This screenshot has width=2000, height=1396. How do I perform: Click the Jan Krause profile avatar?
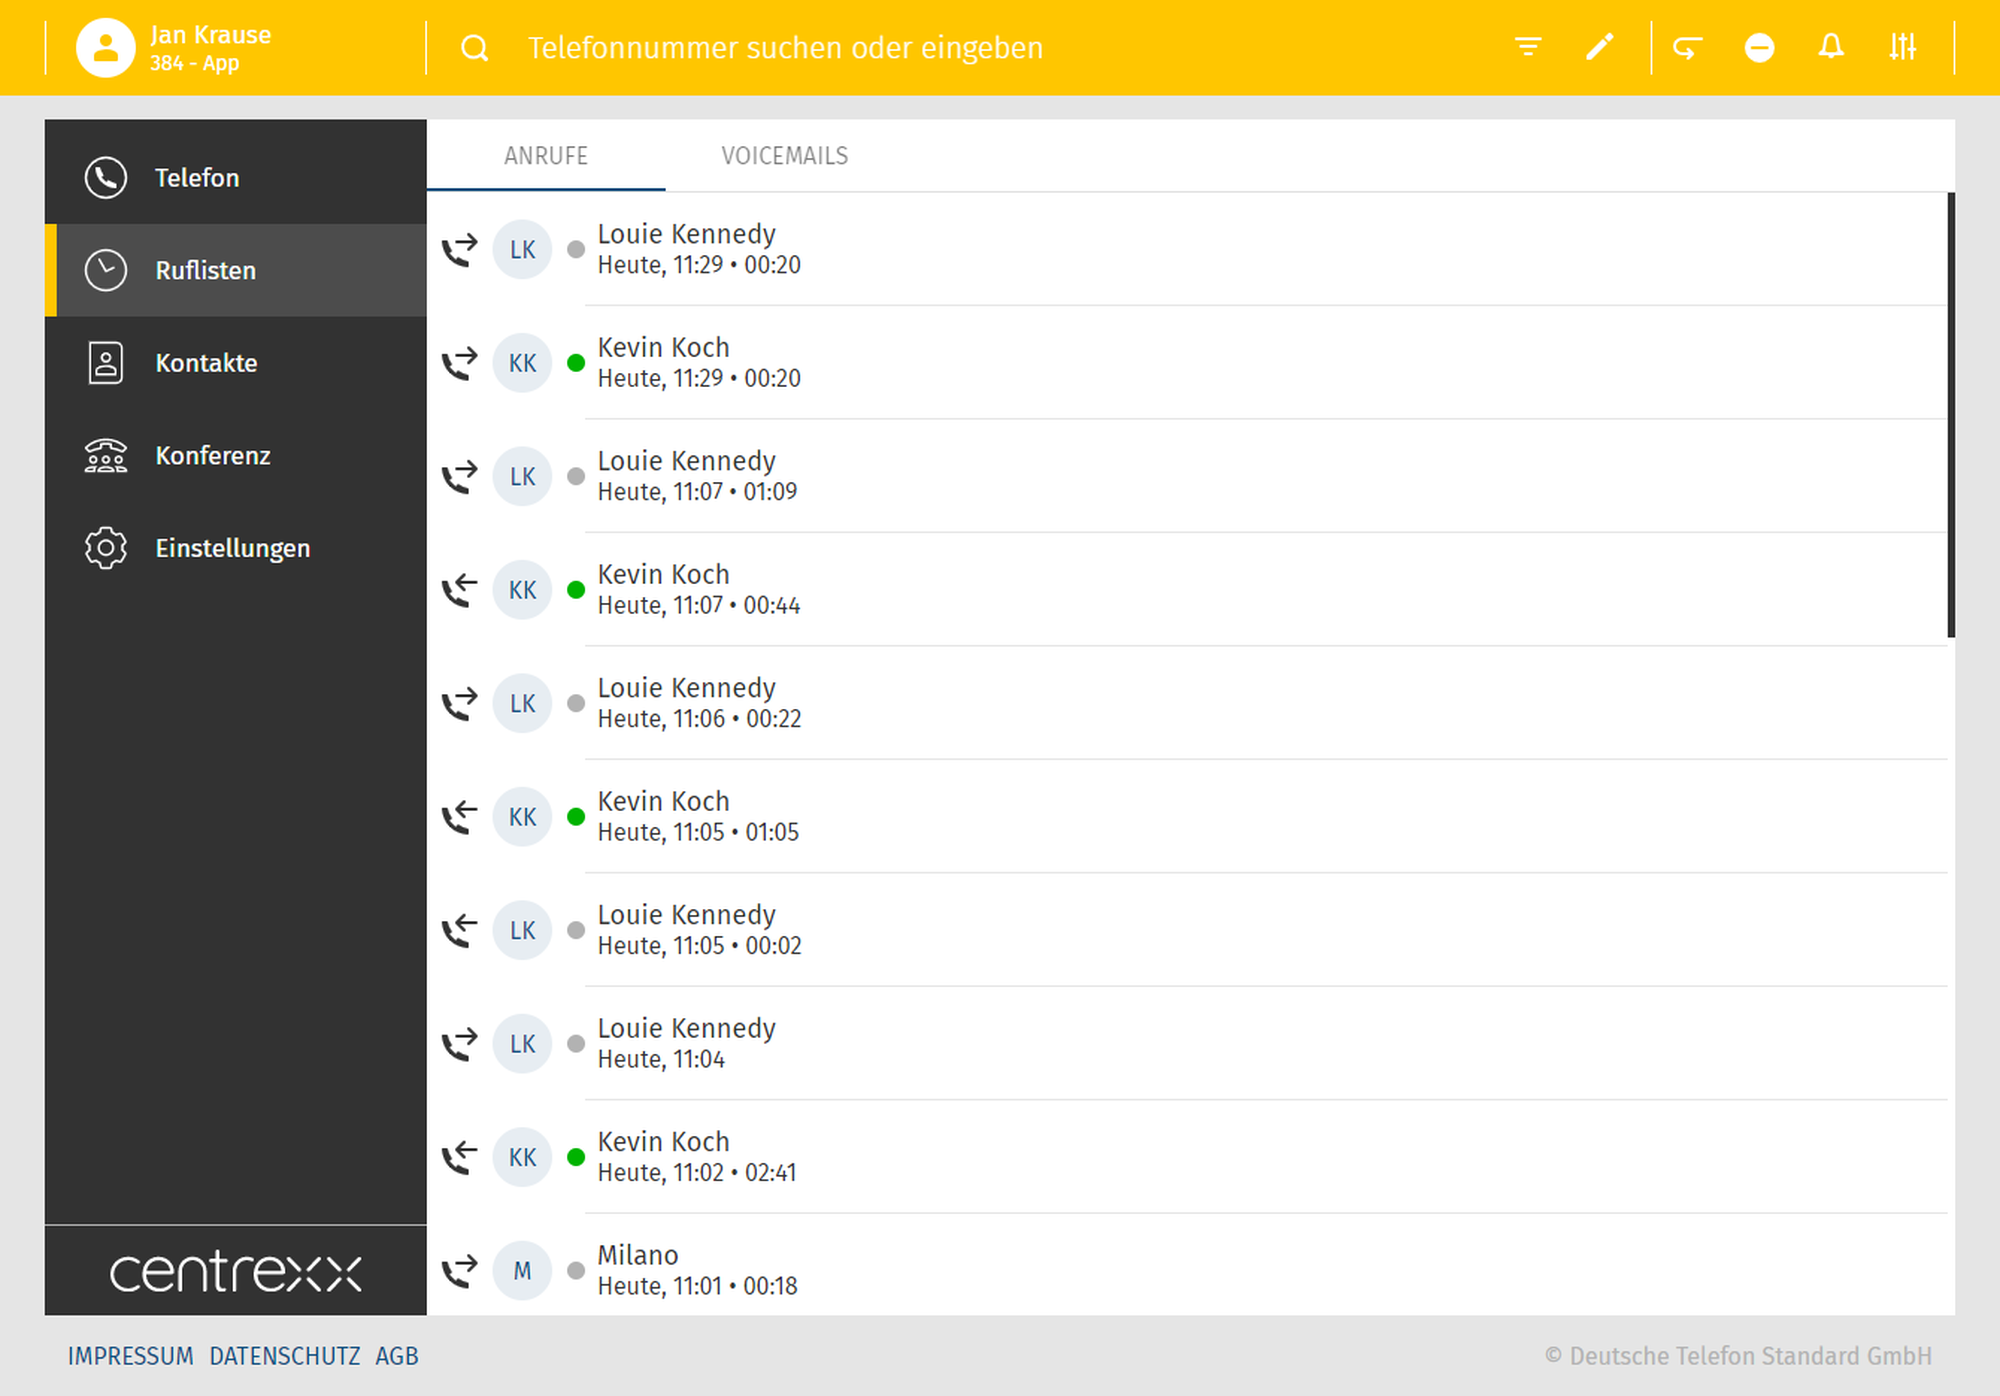point(106,48)
